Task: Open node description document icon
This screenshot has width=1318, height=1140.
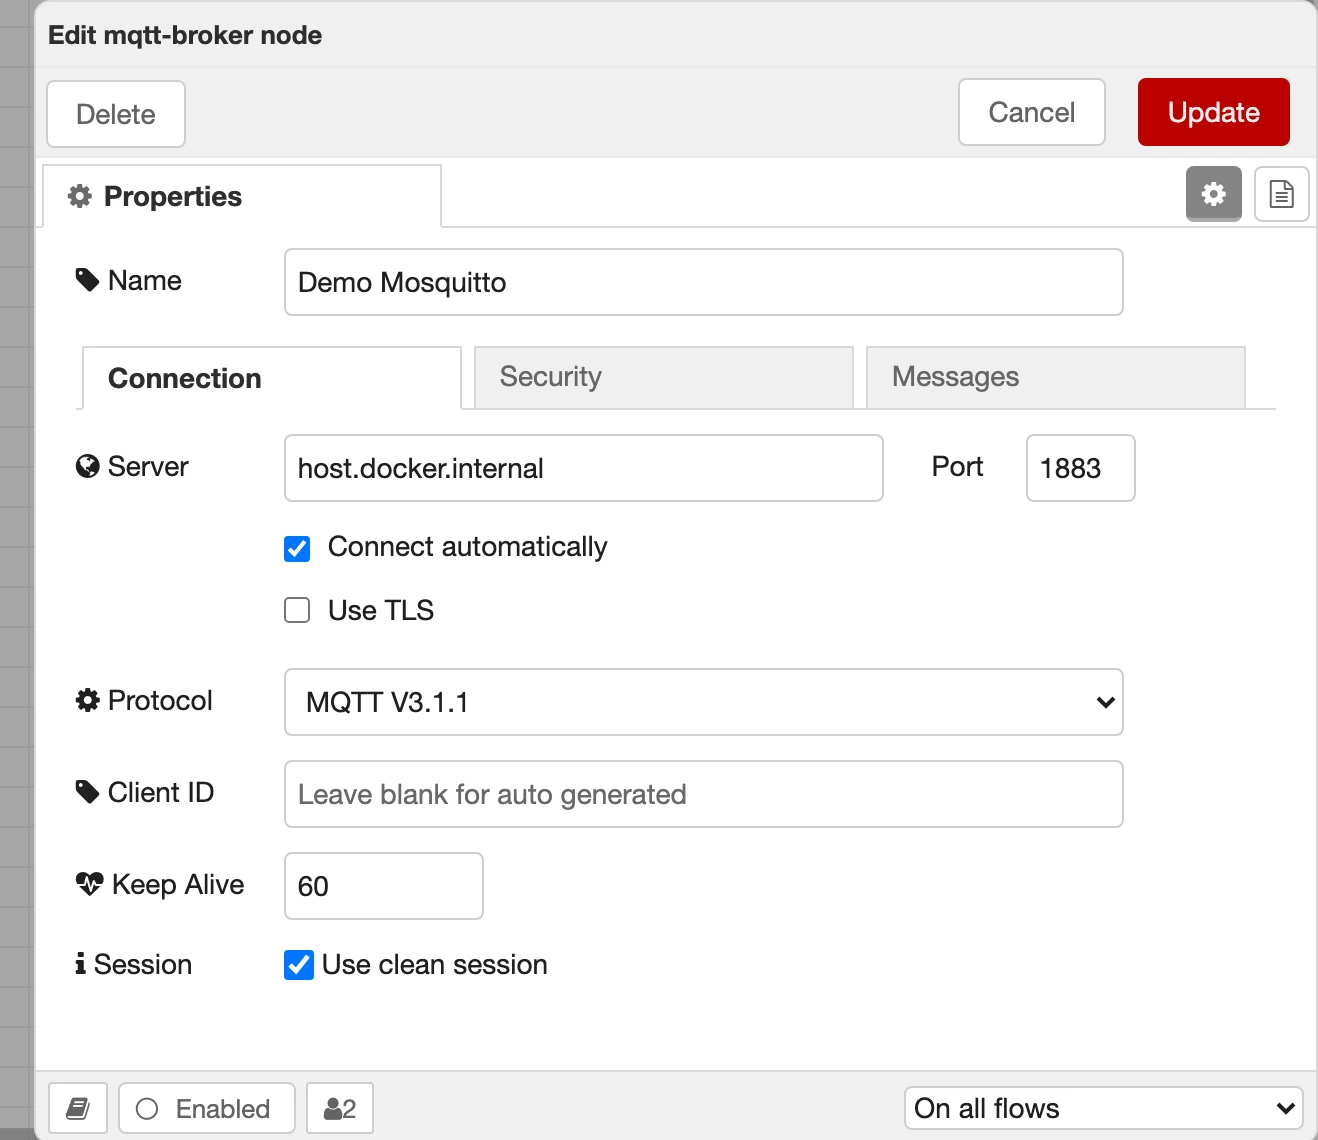Action: click(1281, 193)
